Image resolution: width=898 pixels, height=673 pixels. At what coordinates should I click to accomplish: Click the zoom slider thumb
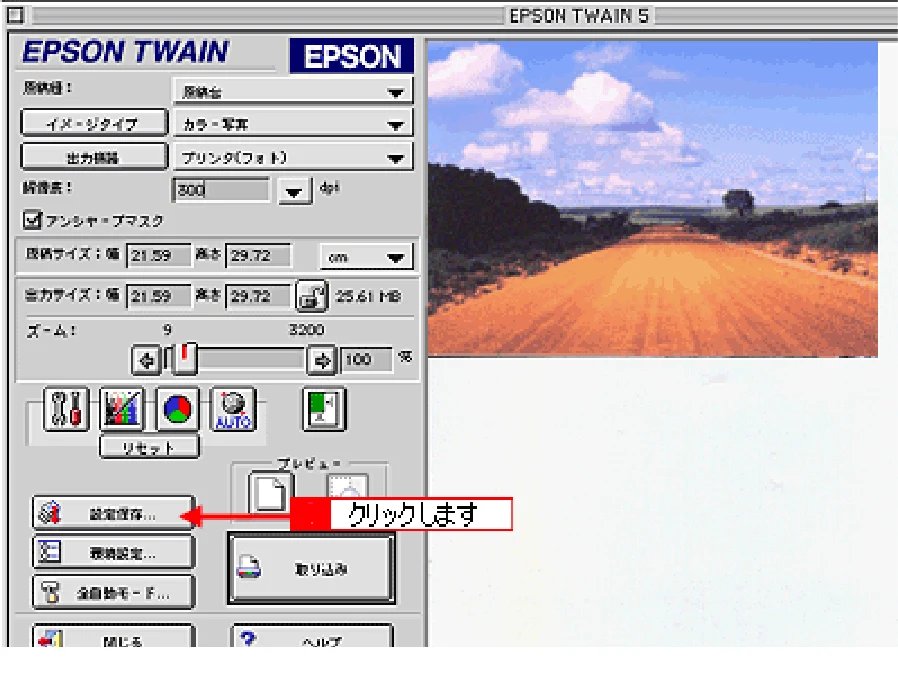point(184,360)
